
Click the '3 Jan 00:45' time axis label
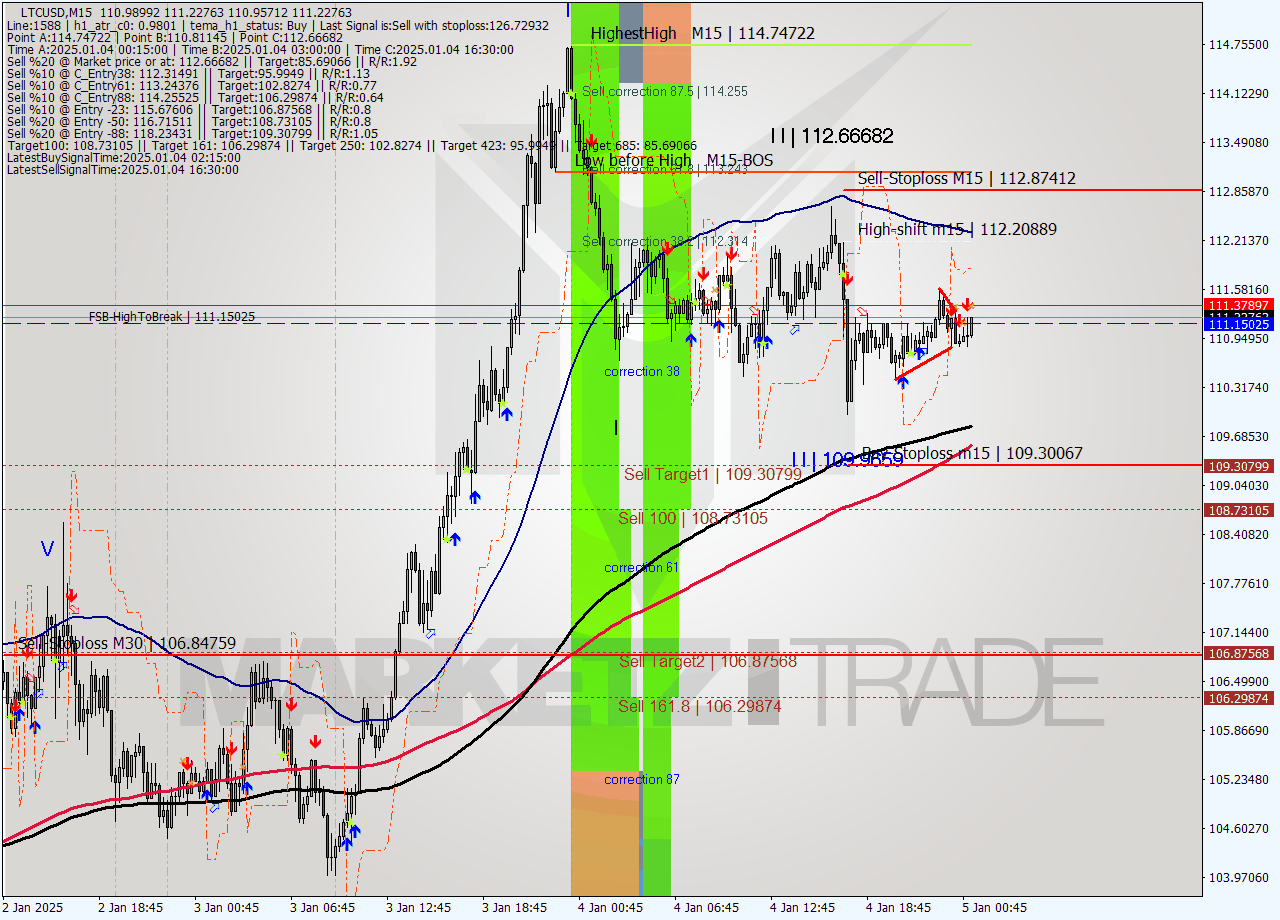228,907
